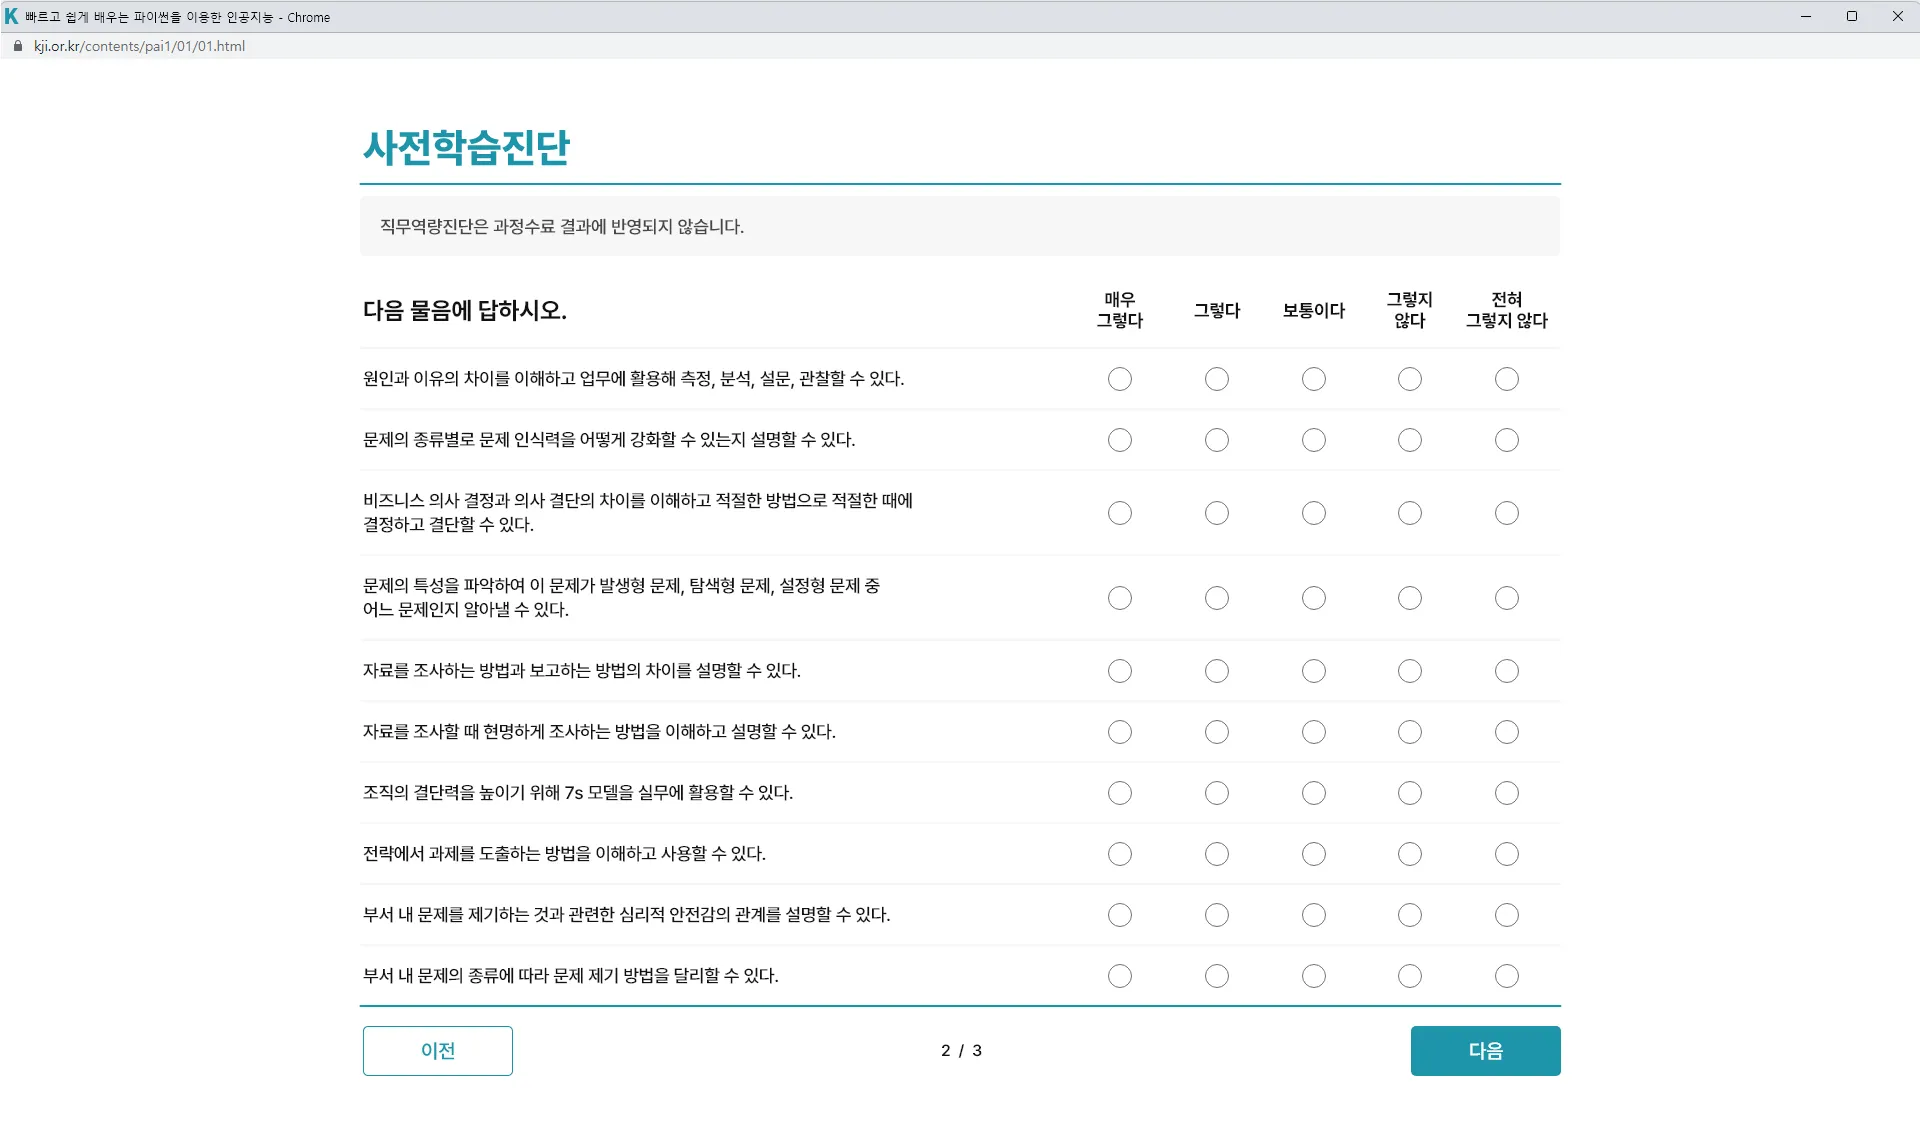Mark '전혀 그렇지 않다' for 문제 제기 방법 question
This screenshot has width=1920, height=1140.
[1506, 976]
